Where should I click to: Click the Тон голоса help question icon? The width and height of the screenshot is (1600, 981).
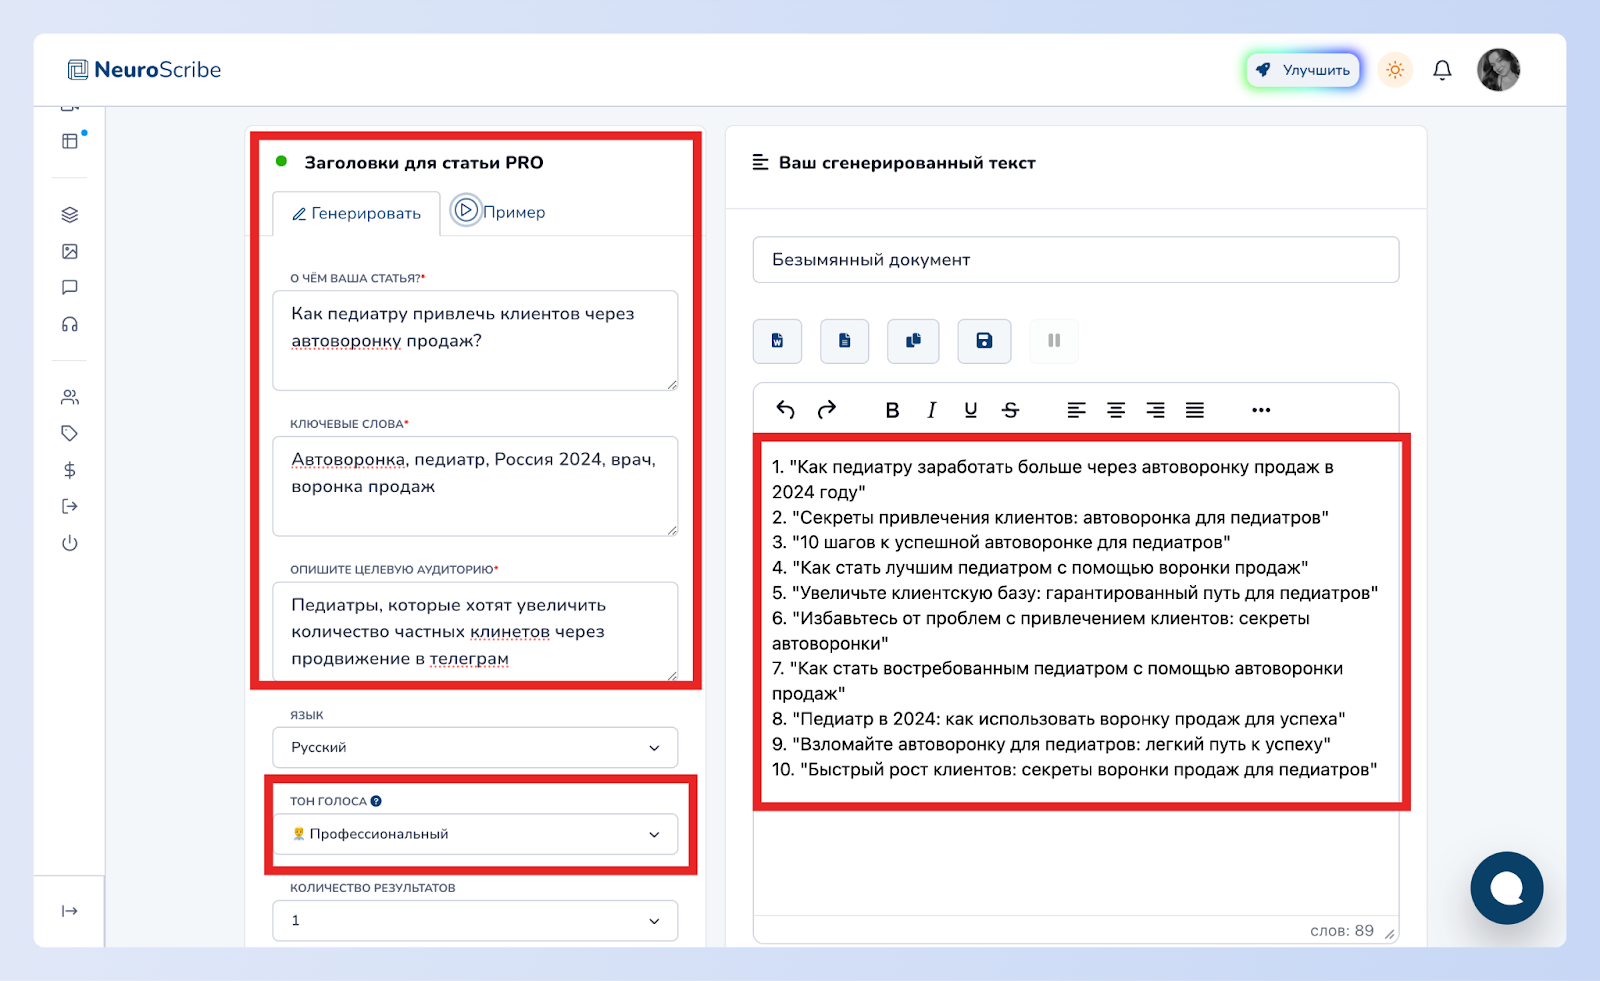(x=376, y=801)
